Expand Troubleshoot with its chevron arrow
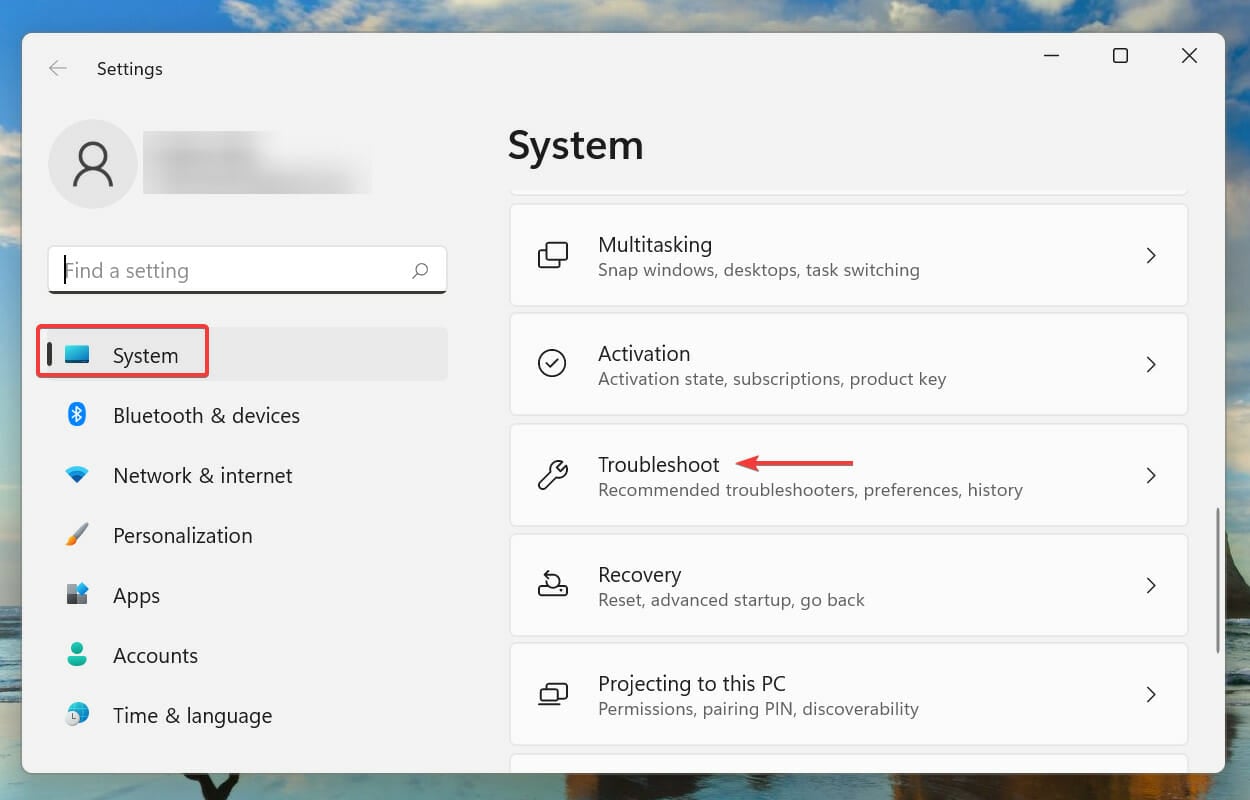 coord(1151,475)
